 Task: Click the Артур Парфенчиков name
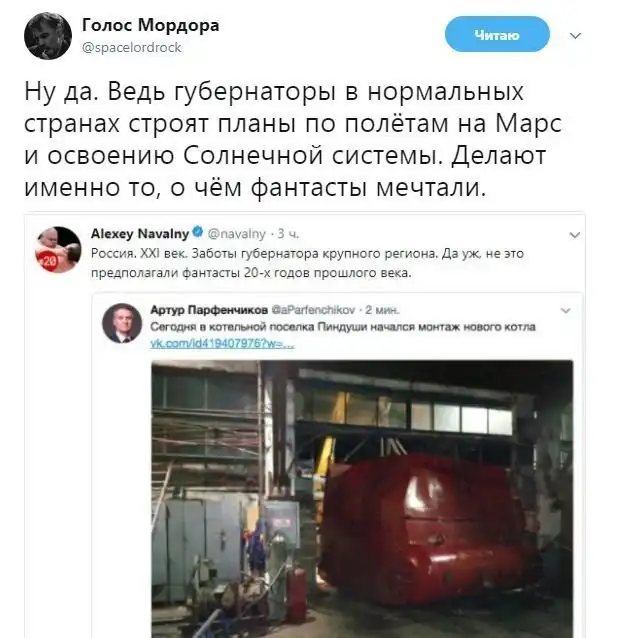click(x=209, y=310)
